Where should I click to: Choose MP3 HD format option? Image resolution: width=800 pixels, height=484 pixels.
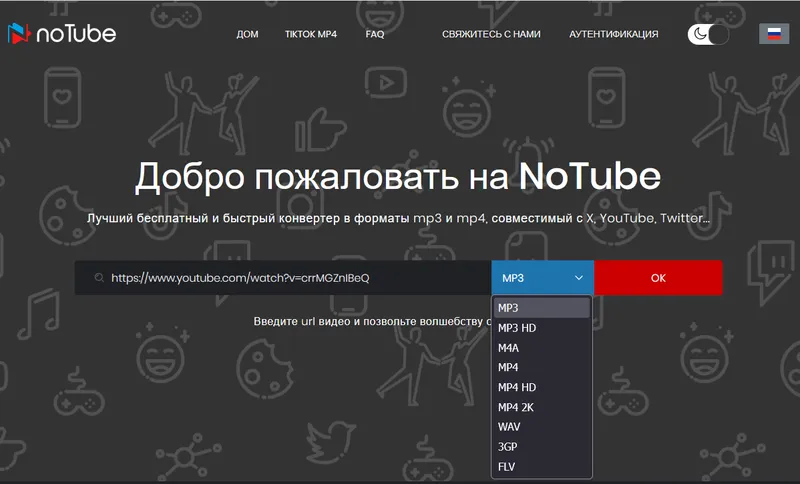(542, 328)
